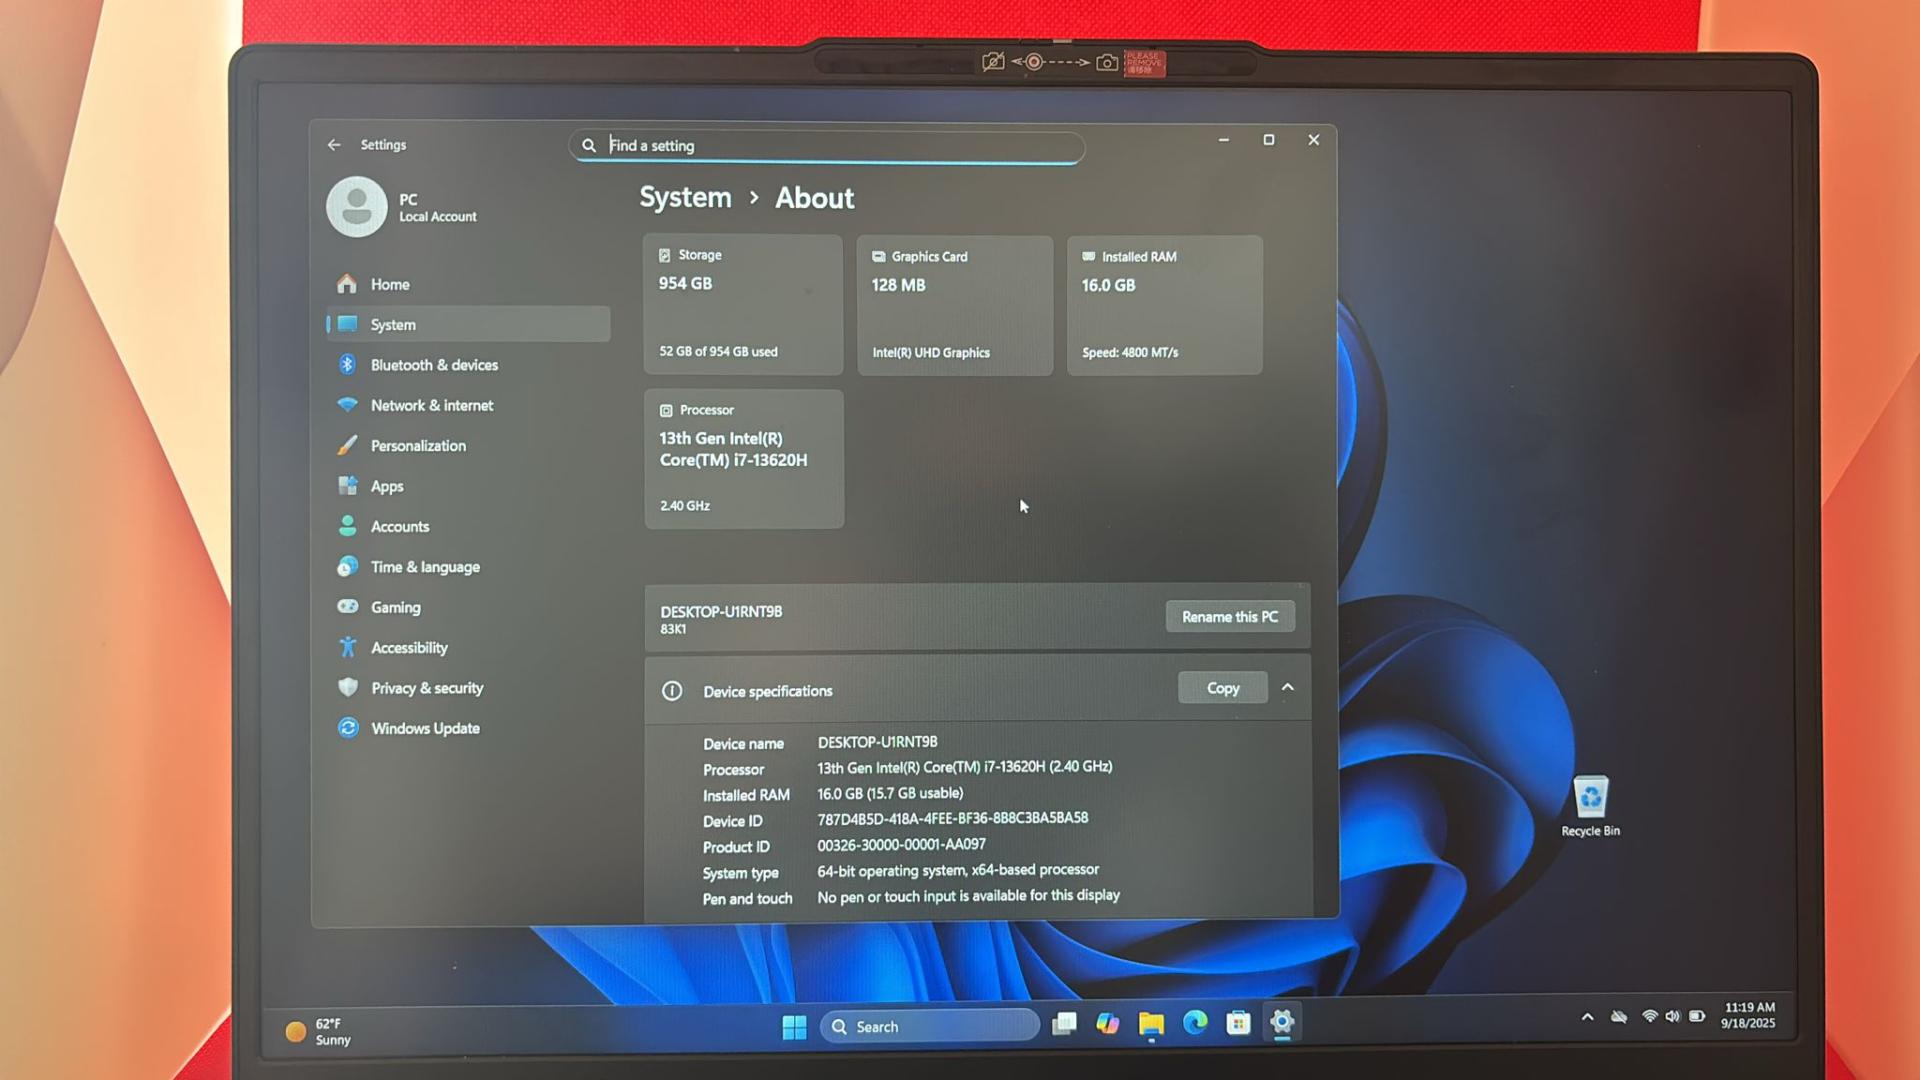
Task: Open Wi-Fi network tray icon
Action: [1650, 1017]
